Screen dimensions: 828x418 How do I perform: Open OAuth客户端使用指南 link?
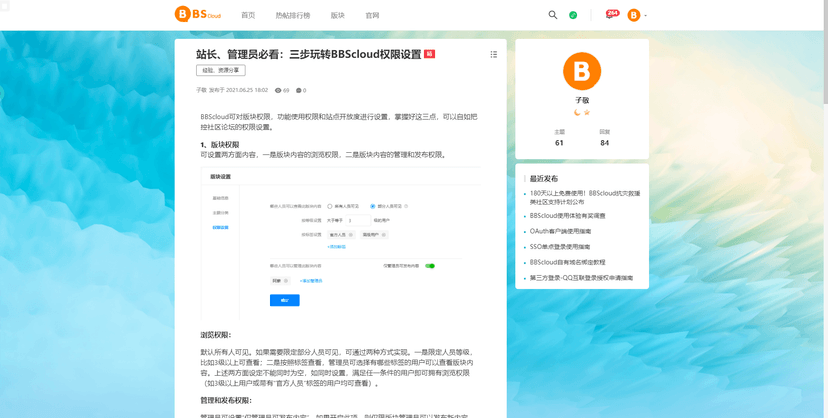[x=560, y=231]
